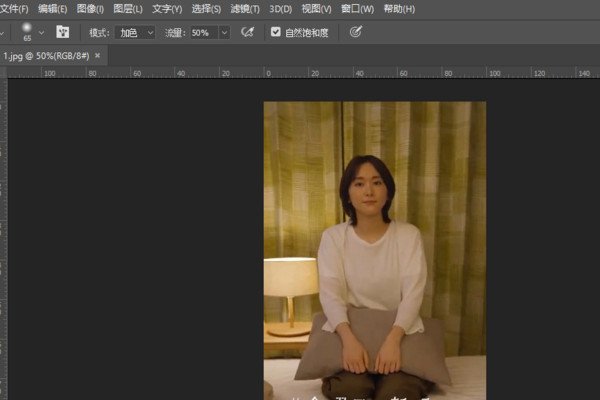Open the 3D(D) menu
The width and height of the screenshot is (600, 400).
280,9
